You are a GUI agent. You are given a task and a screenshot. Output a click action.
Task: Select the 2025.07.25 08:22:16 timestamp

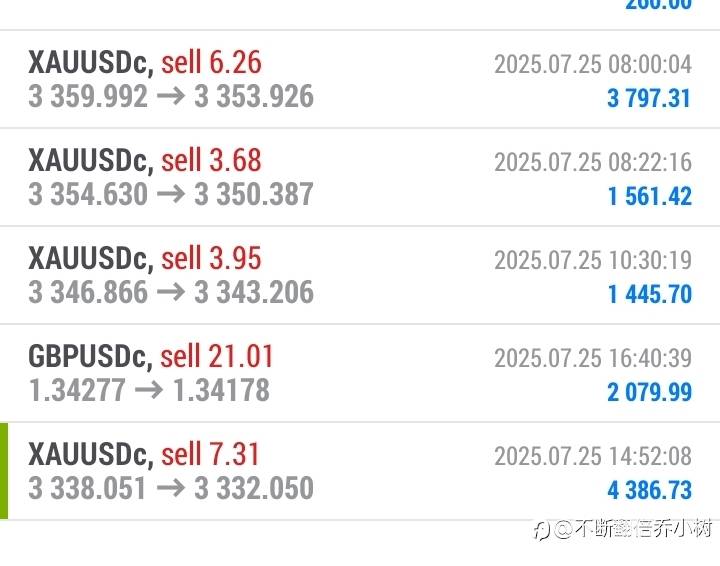[592, 162]
